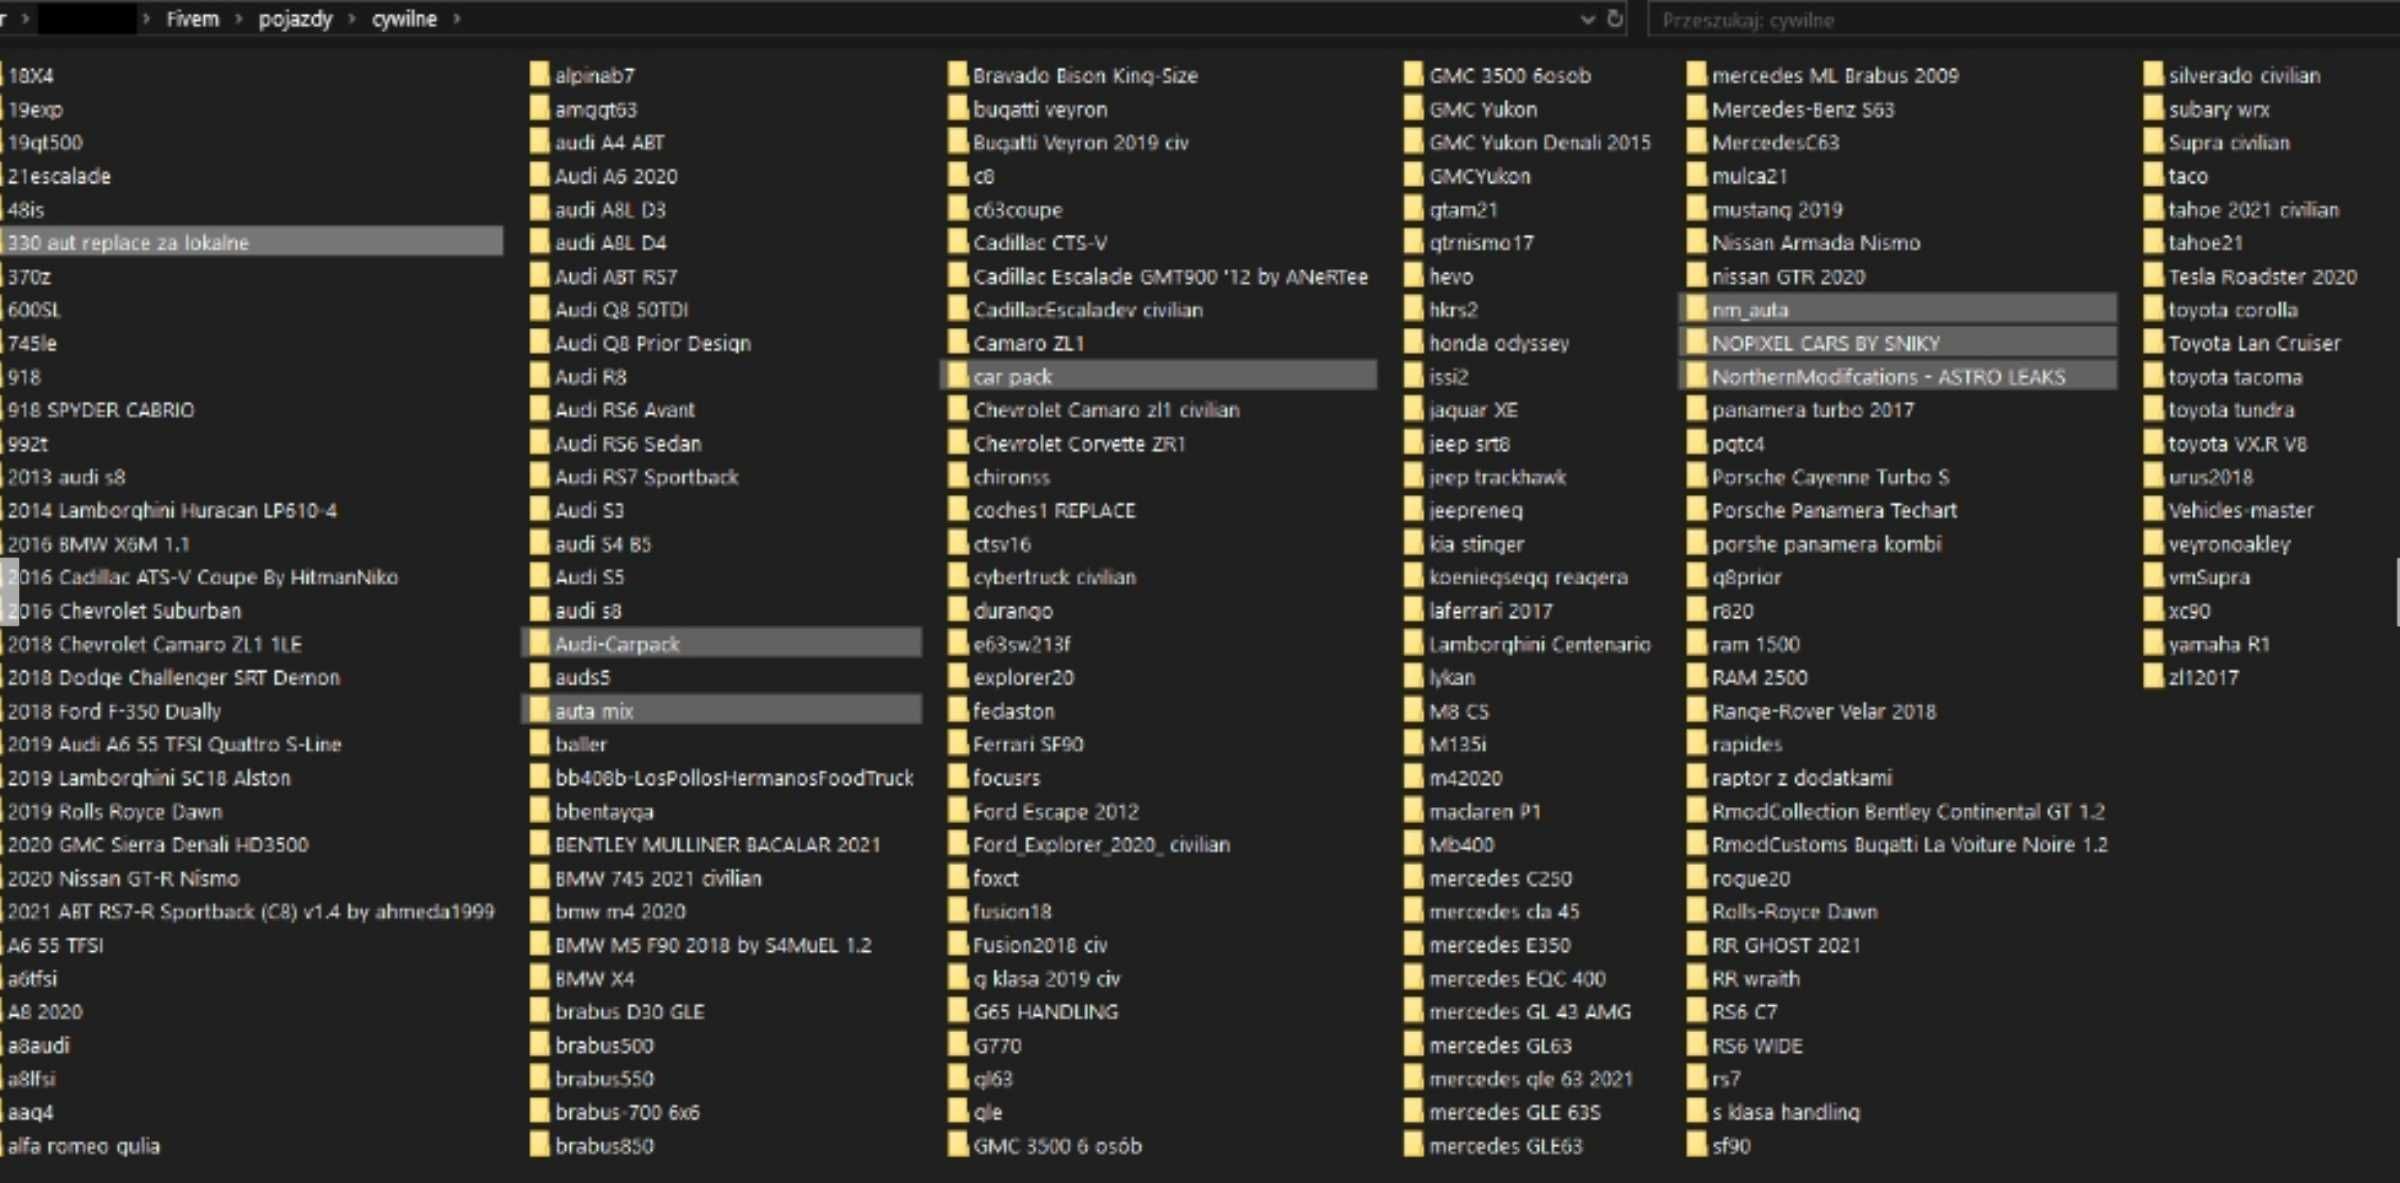2400x1183 pixels.
Task: Click the Bravado Bison King-Size folder icon
Action: 958,75
